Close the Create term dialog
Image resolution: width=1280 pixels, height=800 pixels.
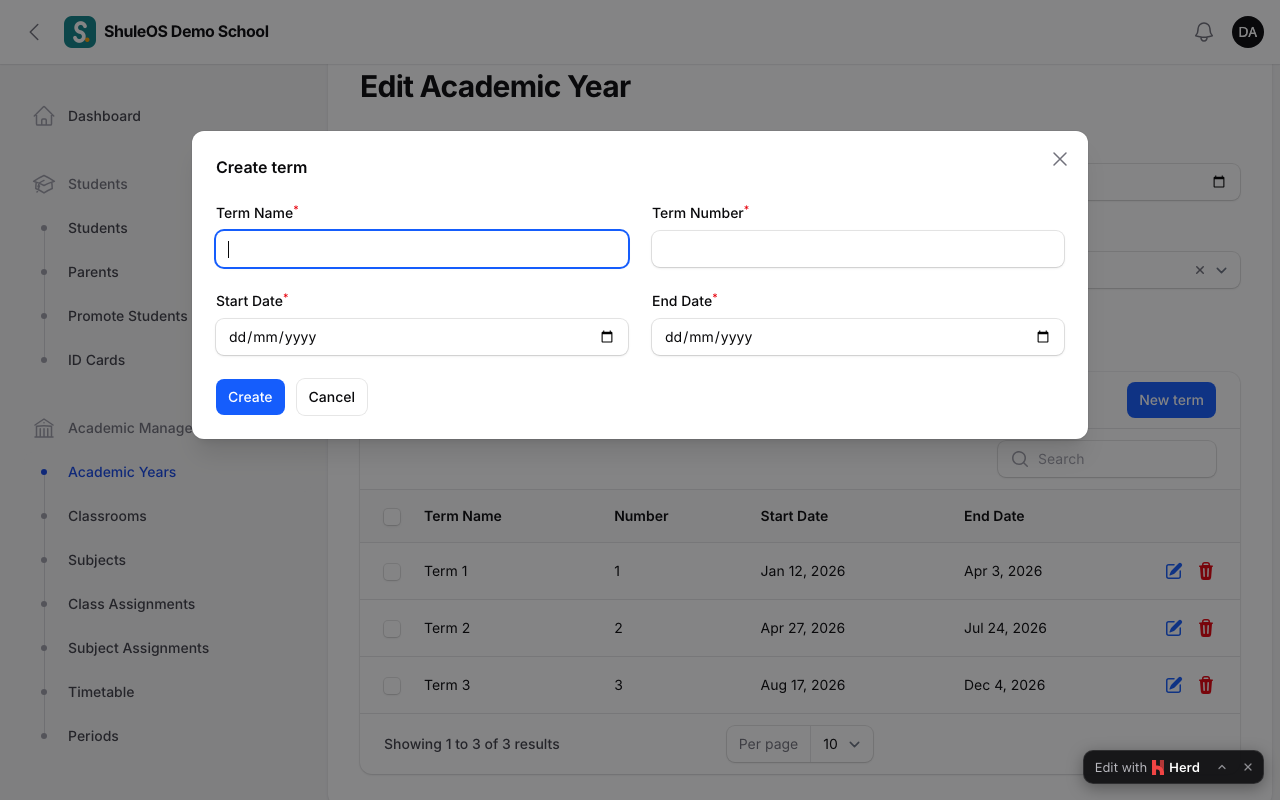coord(1060,159)
